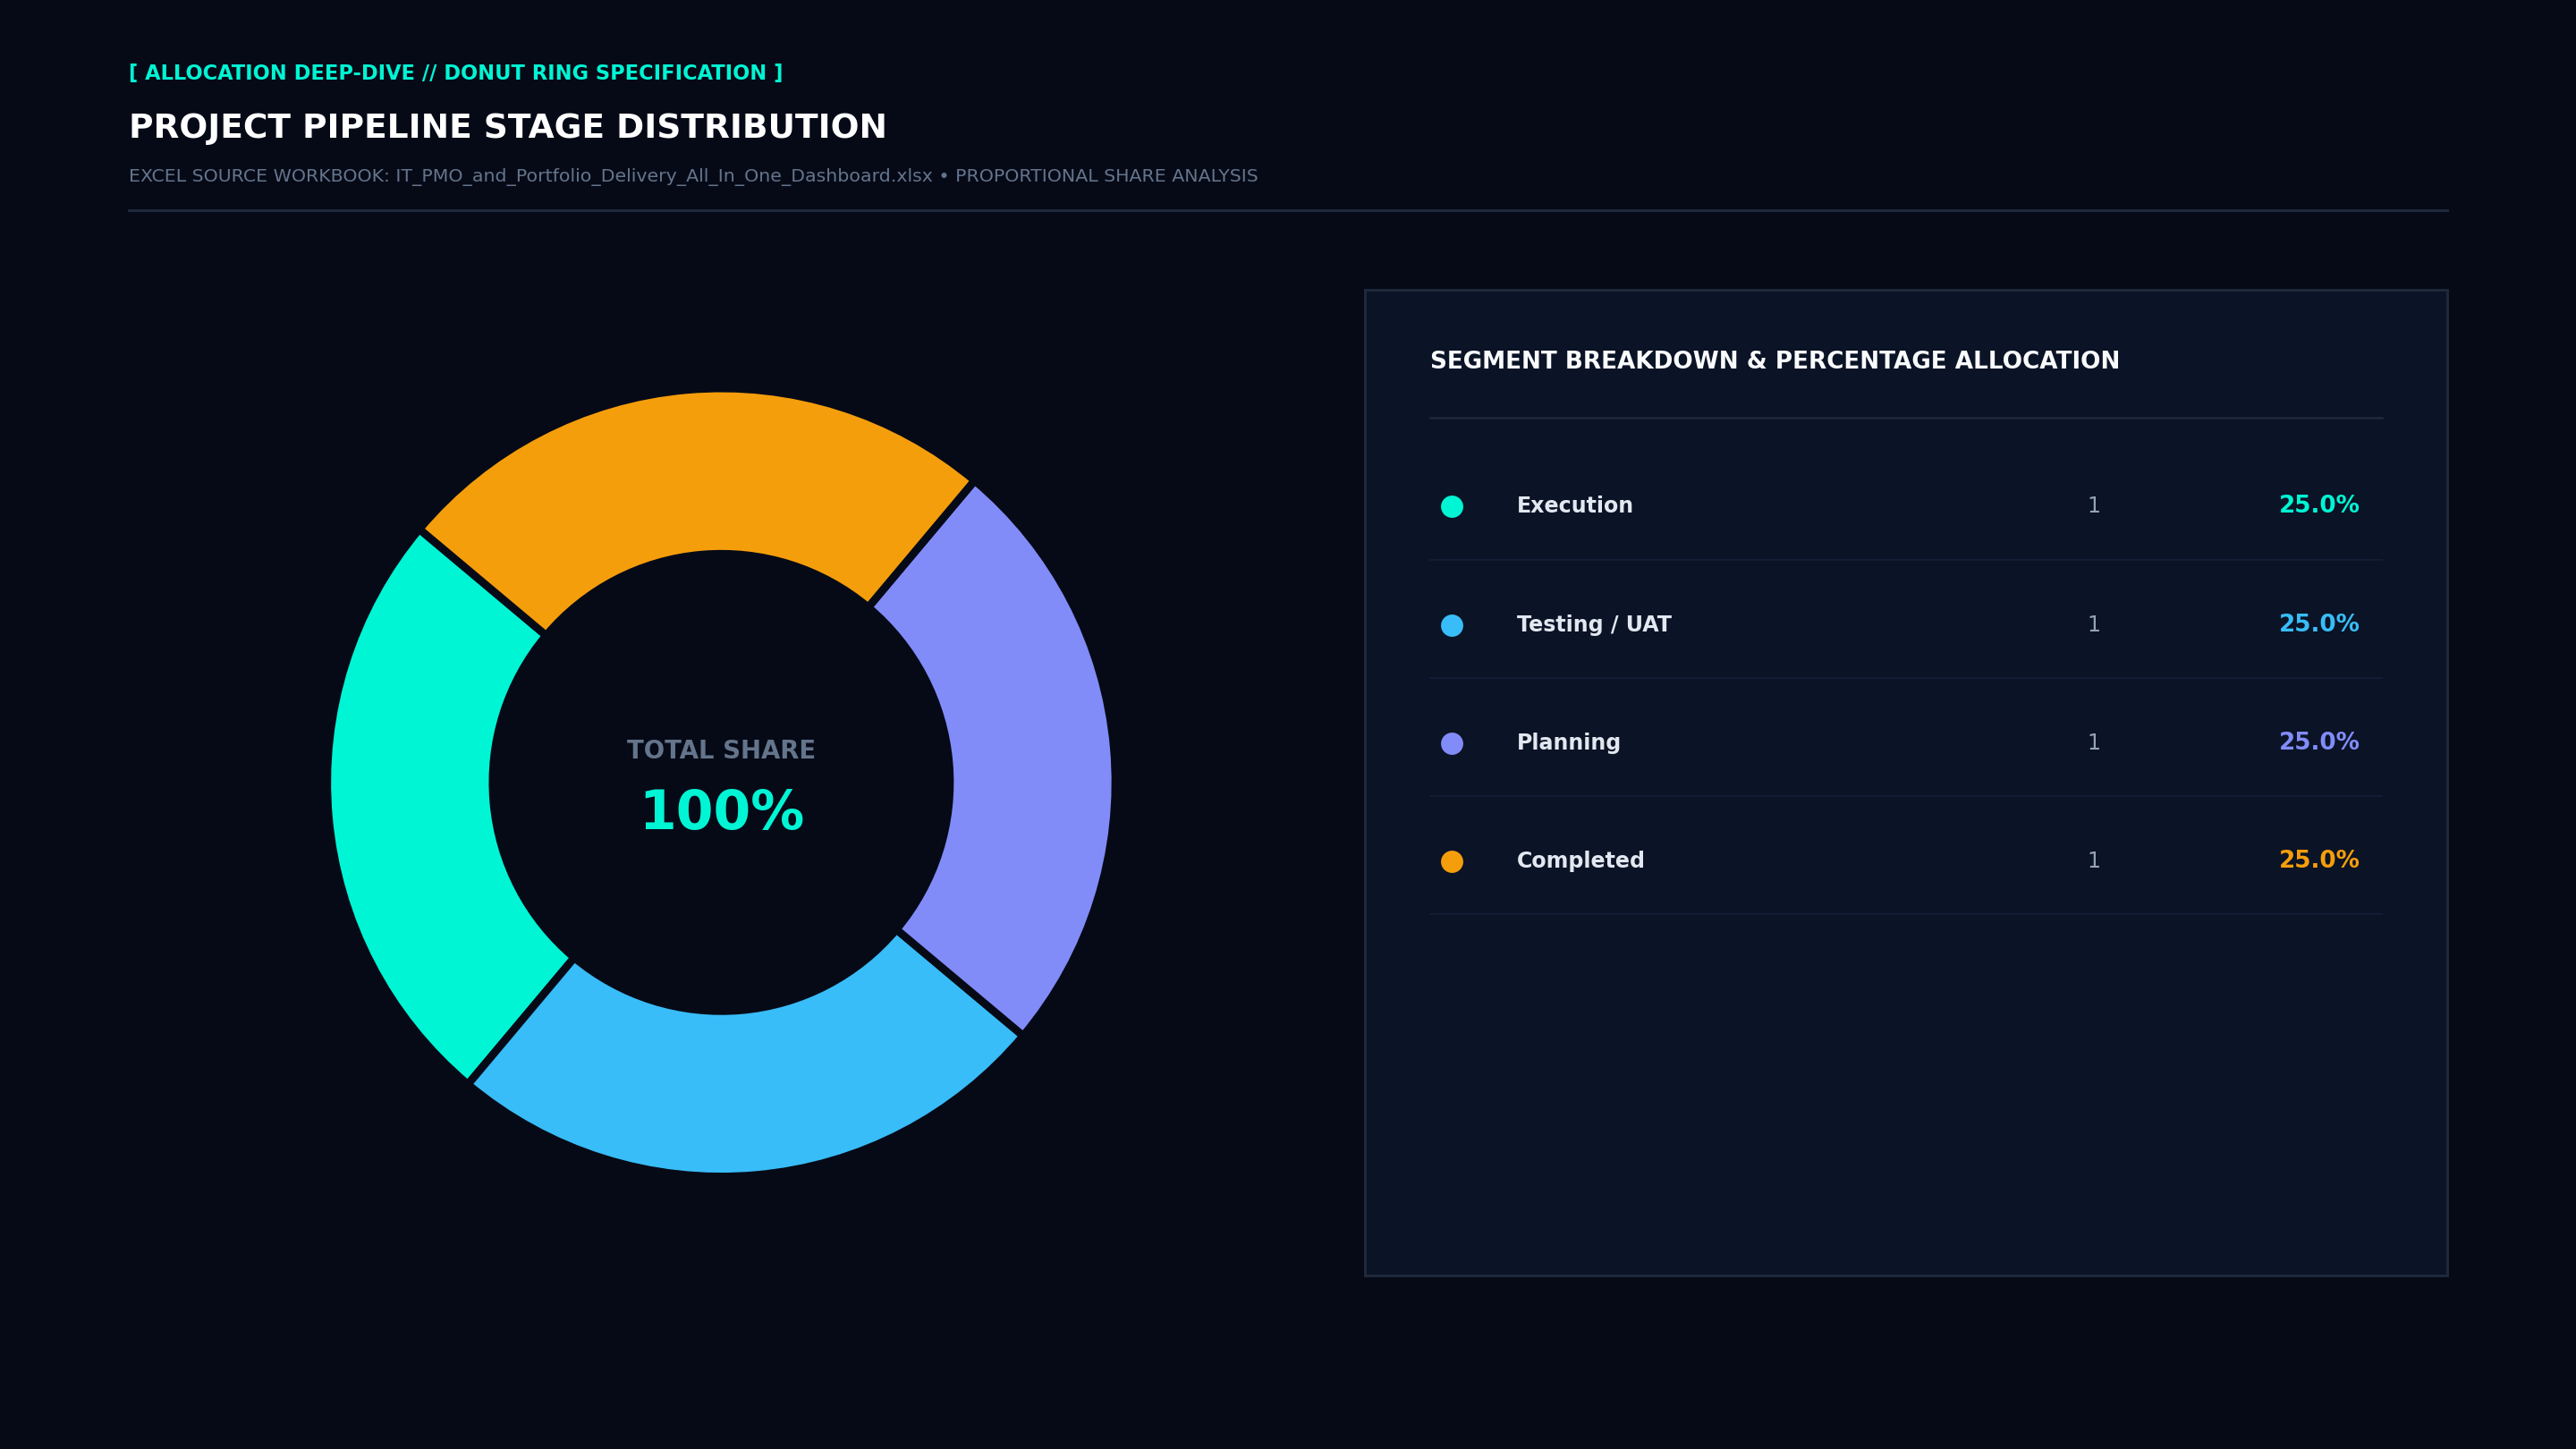The width and height of the screenshot is (2576, 1449).
Task: Click the purple Planning legend dot
Action: tap(1452, 743)
